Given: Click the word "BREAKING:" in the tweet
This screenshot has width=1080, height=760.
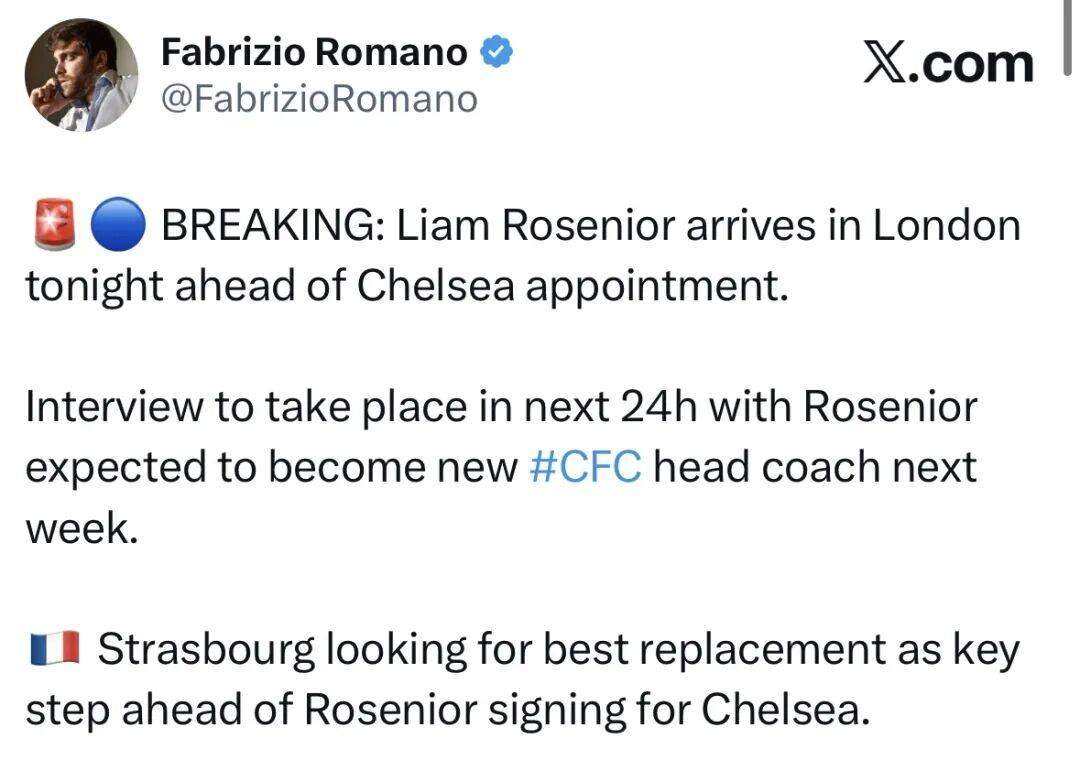Looking at the screenshot, I should pyautogui.click(x=269, y=228).
